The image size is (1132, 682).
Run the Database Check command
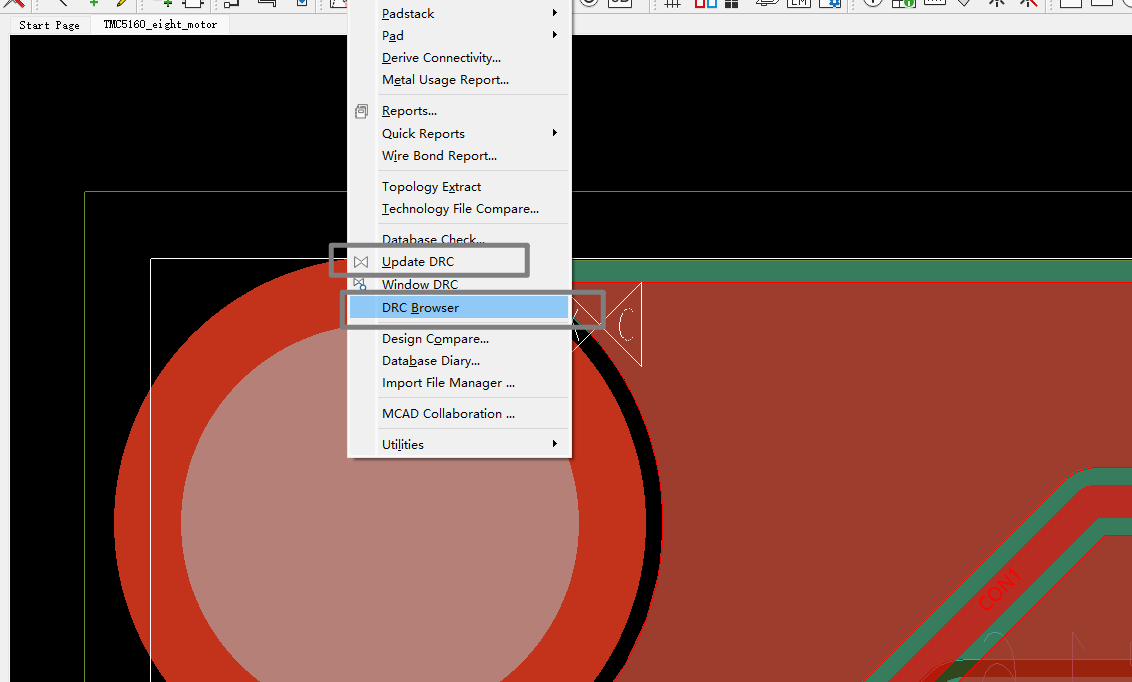460,239
